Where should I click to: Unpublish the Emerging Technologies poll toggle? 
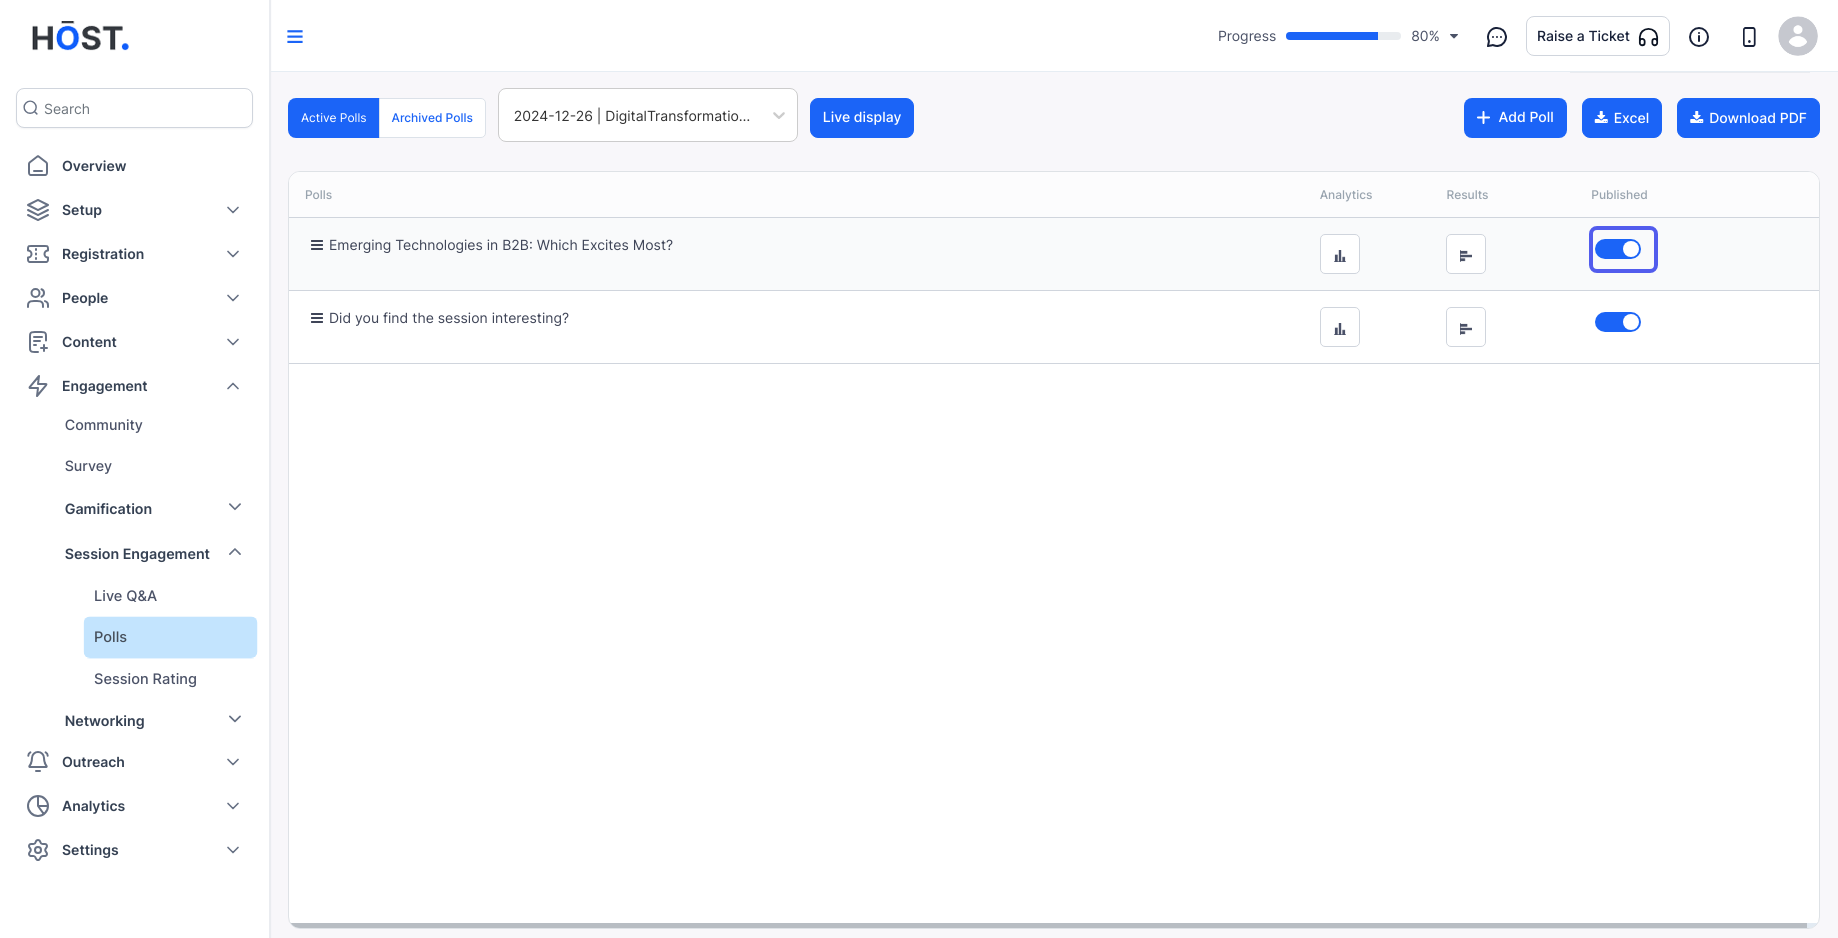1618,249
